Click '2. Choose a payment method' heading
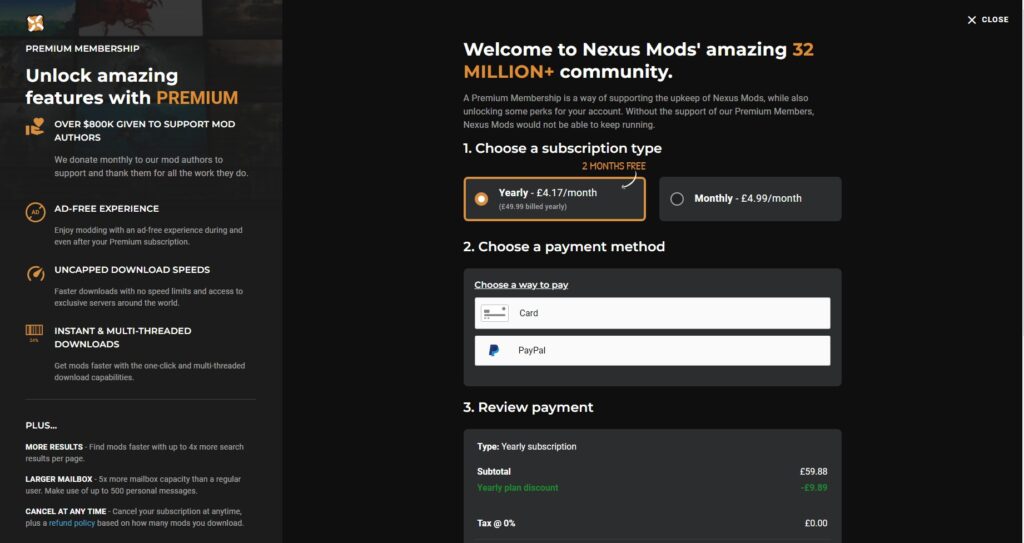The width and height of the screenshot is (1024, 543). [564, 246]
